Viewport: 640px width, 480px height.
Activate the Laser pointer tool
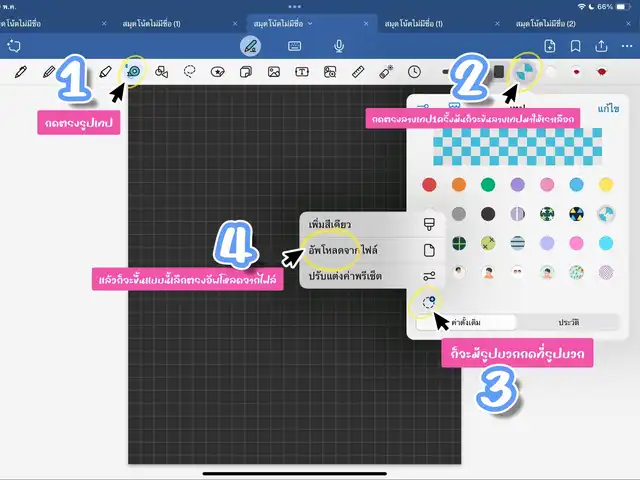(x=385, y=72)
